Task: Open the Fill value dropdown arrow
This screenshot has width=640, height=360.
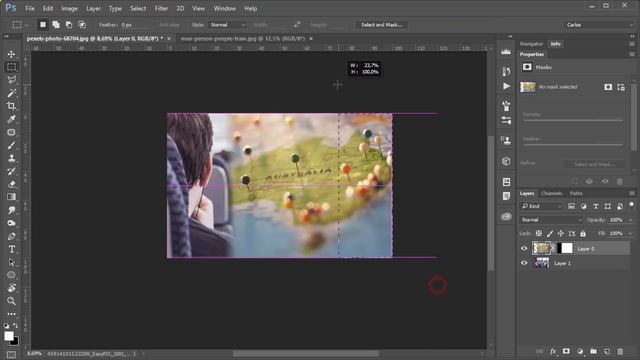Action: (631, 233)
